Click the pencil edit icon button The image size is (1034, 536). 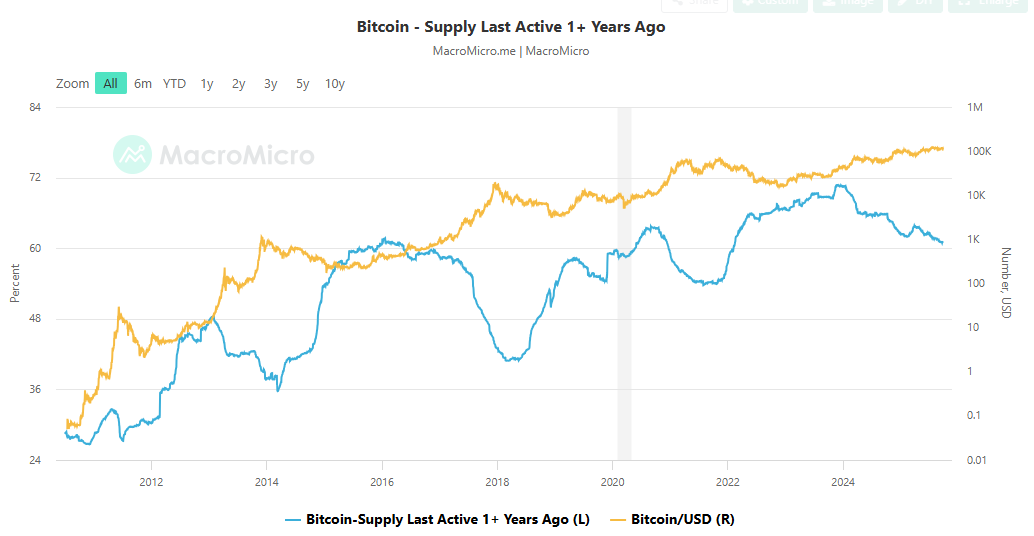914,4
